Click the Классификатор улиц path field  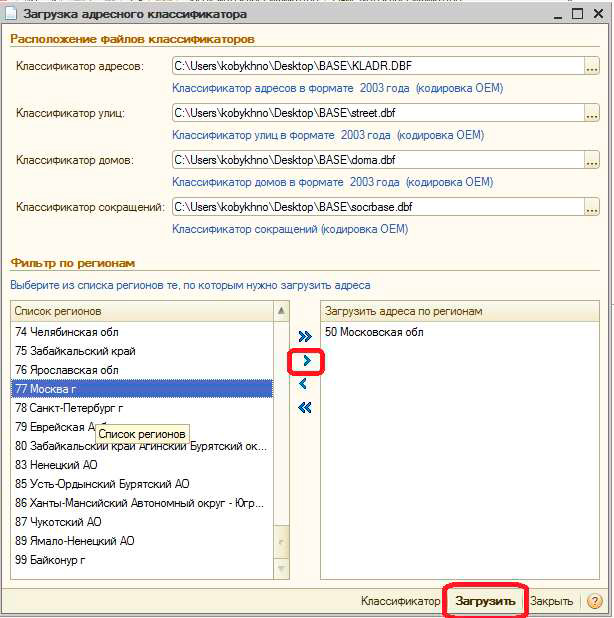[376, 113]
